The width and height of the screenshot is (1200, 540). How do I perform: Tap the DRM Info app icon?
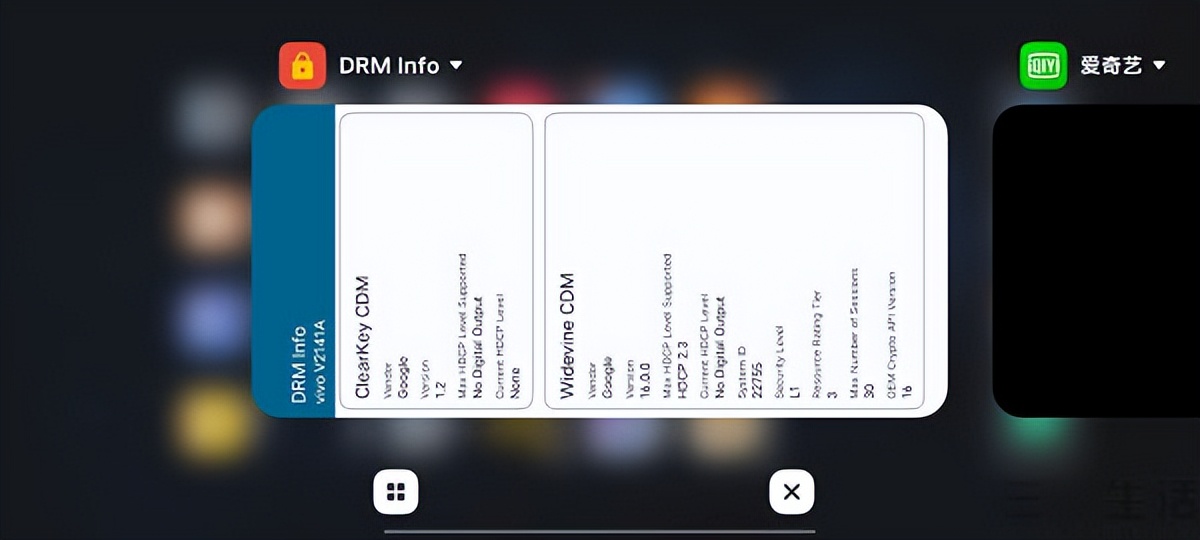303,65
